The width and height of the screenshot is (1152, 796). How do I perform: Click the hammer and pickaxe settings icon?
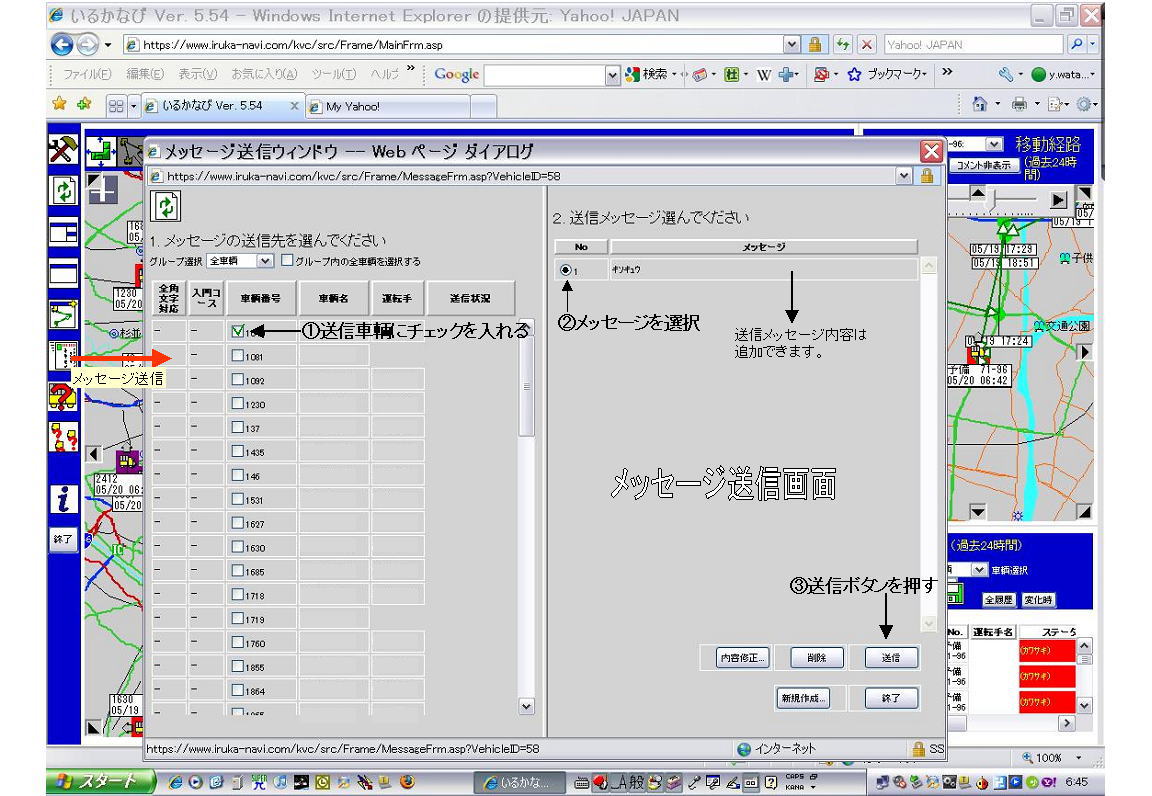[63, 150]
